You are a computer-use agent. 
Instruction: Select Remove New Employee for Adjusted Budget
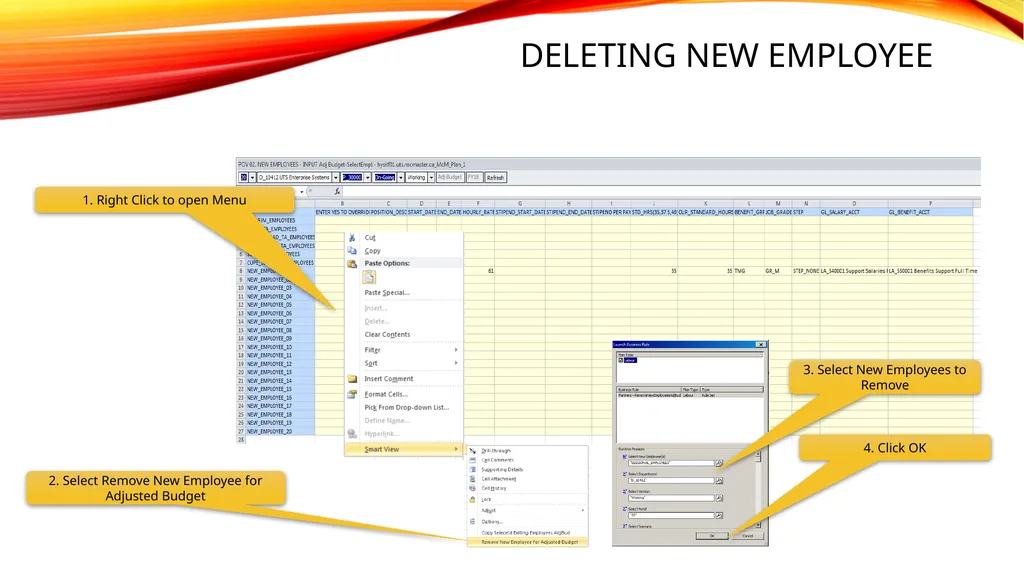(528, 542)
